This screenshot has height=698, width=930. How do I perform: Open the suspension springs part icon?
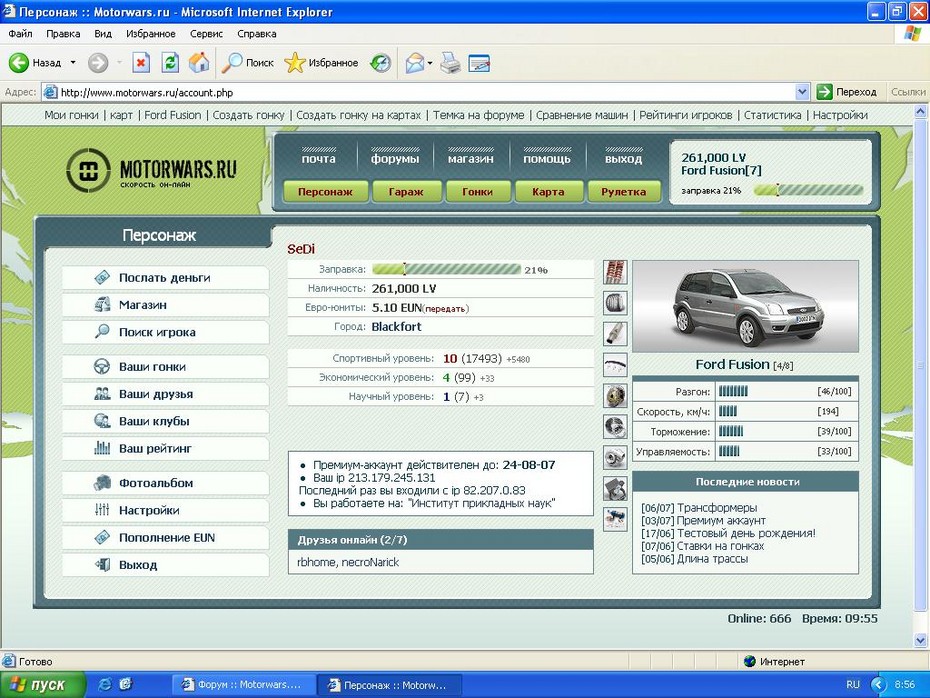click(615, 272)
